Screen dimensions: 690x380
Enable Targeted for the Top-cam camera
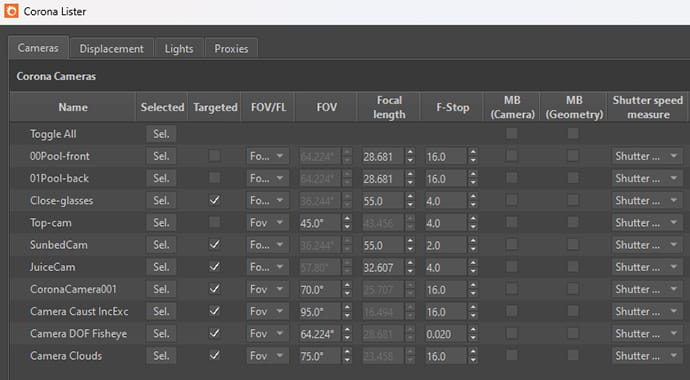[214, 222]
